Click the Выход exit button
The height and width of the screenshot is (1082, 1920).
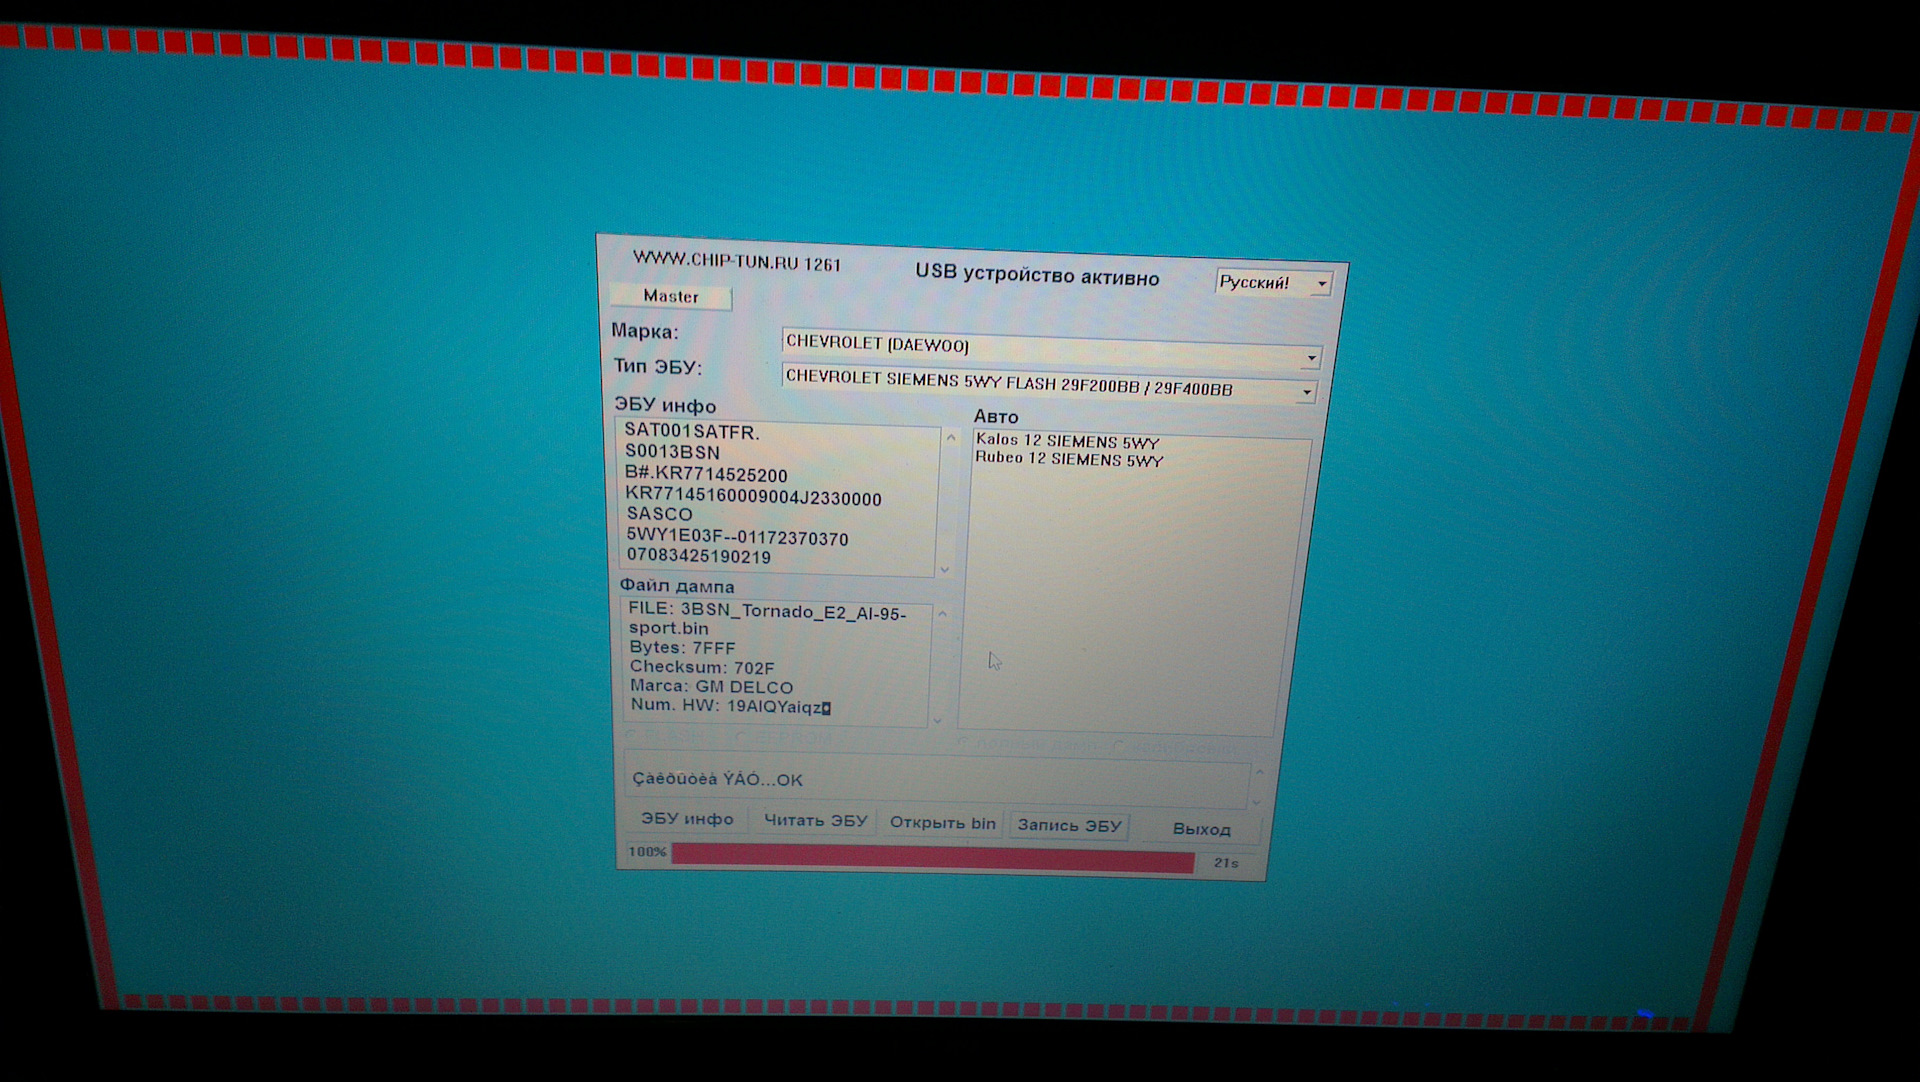(1201, 829)
